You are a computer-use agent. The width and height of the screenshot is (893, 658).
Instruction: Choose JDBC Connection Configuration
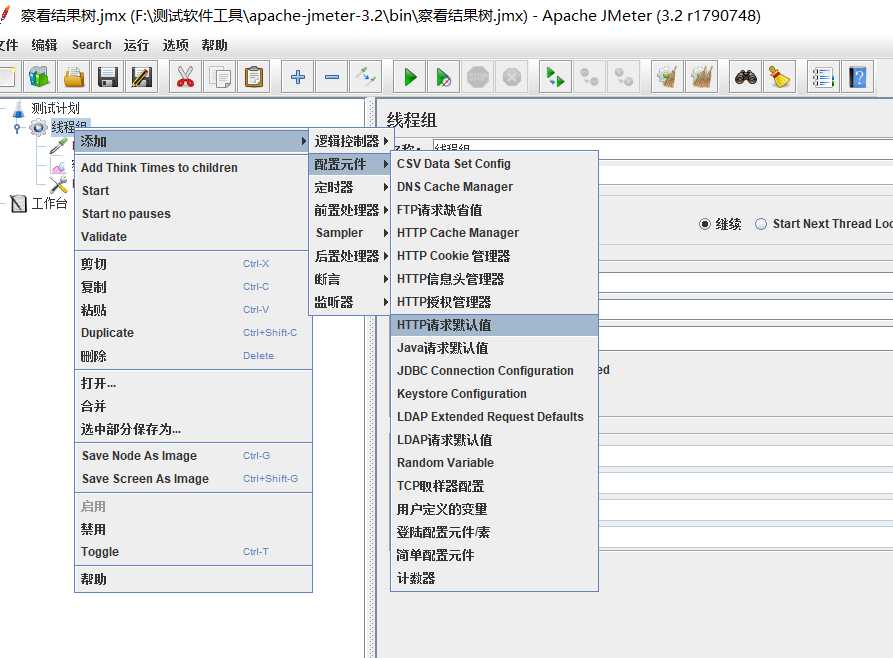pyautogui.click(x=494, y=371)
